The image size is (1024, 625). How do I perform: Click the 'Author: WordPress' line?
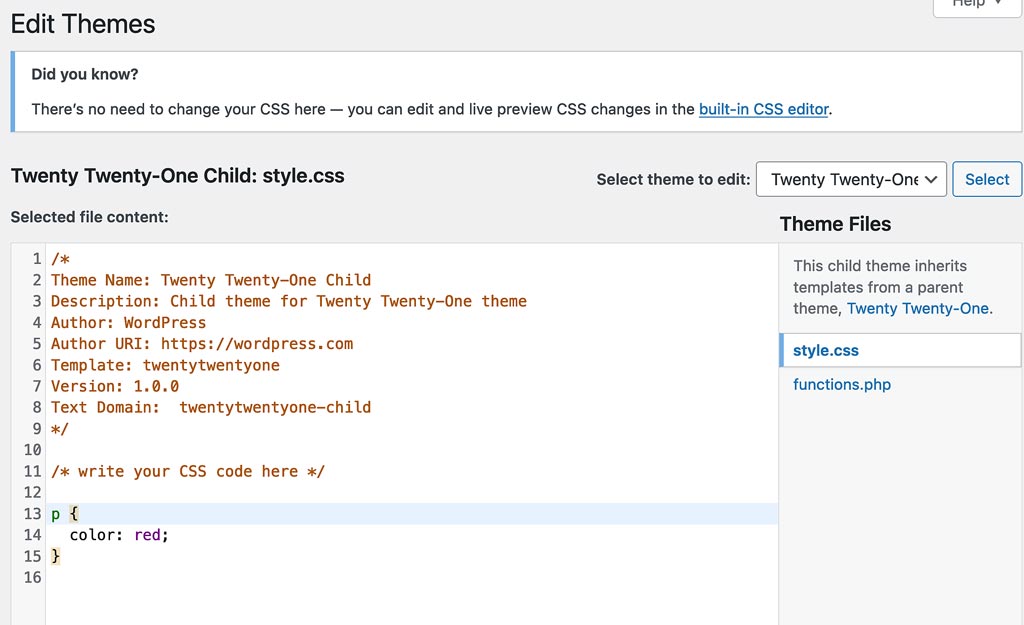pos(129,323)
